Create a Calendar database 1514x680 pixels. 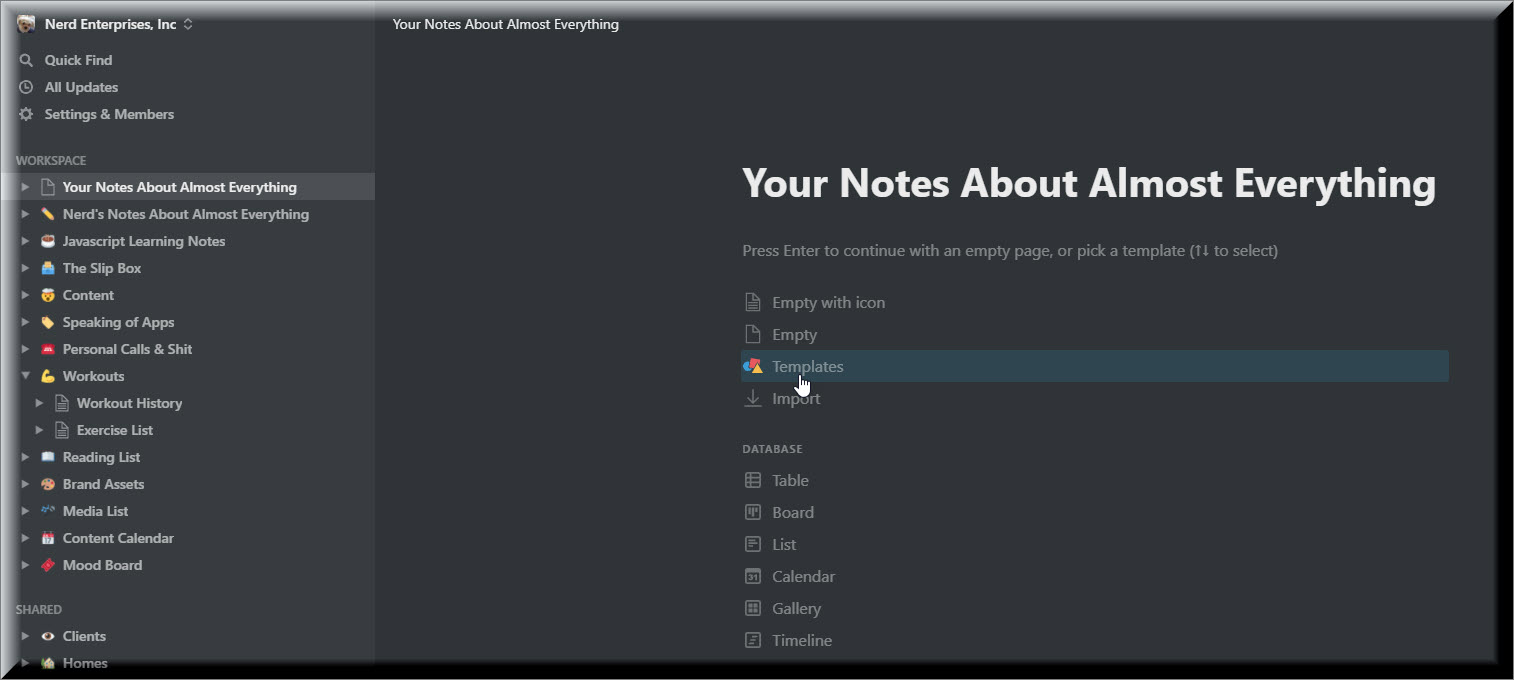pyautogui.click(x=803, y=576)
